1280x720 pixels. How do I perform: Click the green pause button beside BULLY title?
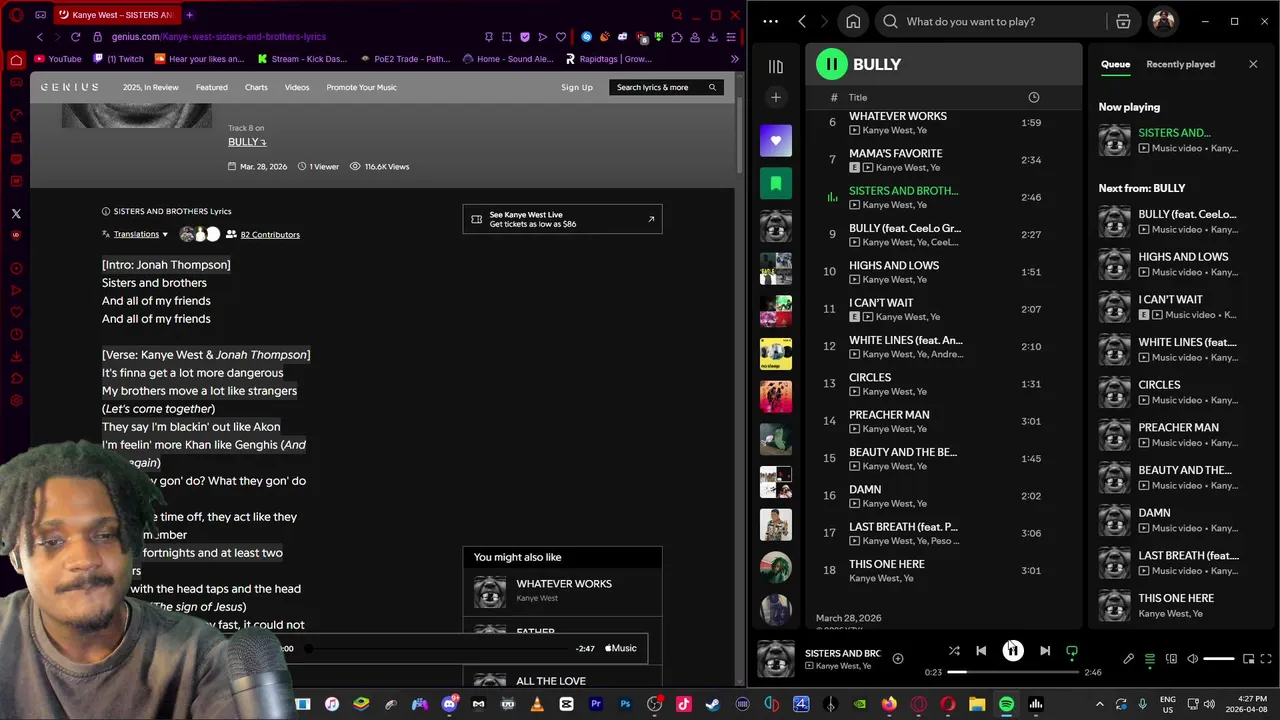[831, 64]
